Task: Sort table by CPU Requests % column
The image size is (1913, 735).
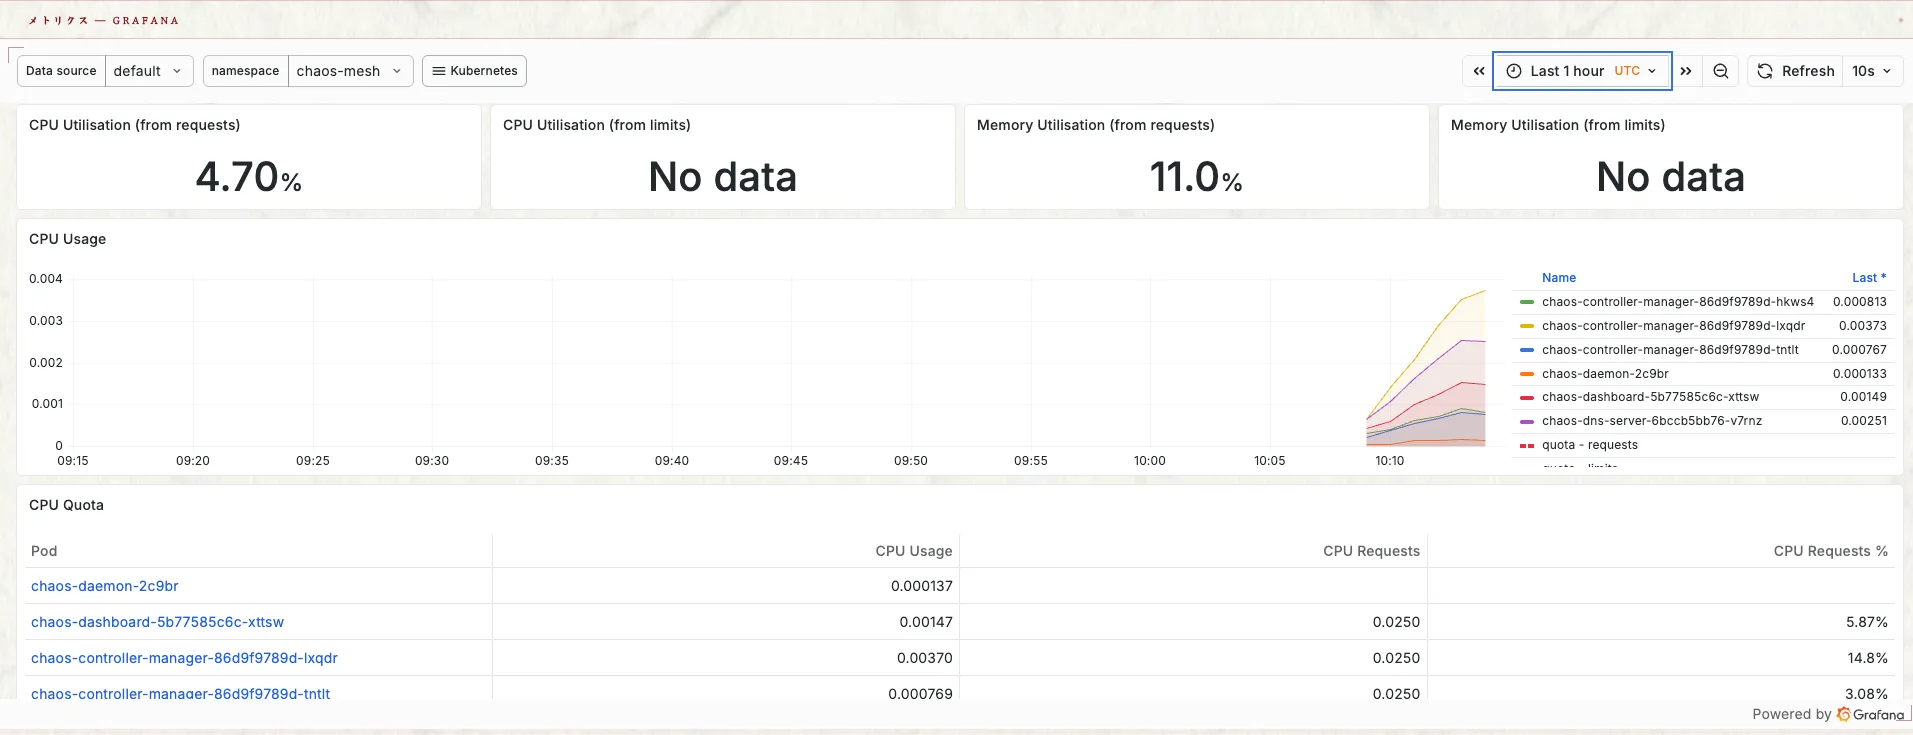Action: [x=1829, y=551]
